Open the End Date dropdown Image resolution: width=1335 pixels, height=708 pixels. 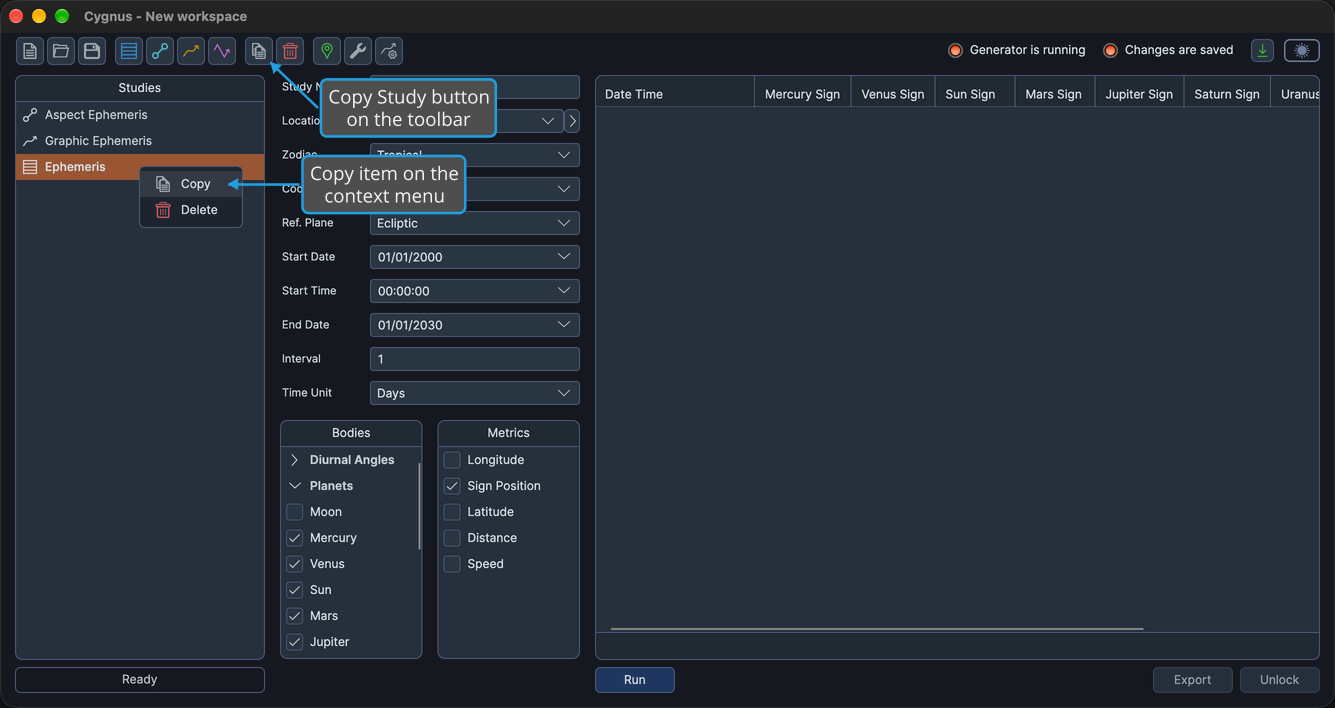tap(475, 325)
